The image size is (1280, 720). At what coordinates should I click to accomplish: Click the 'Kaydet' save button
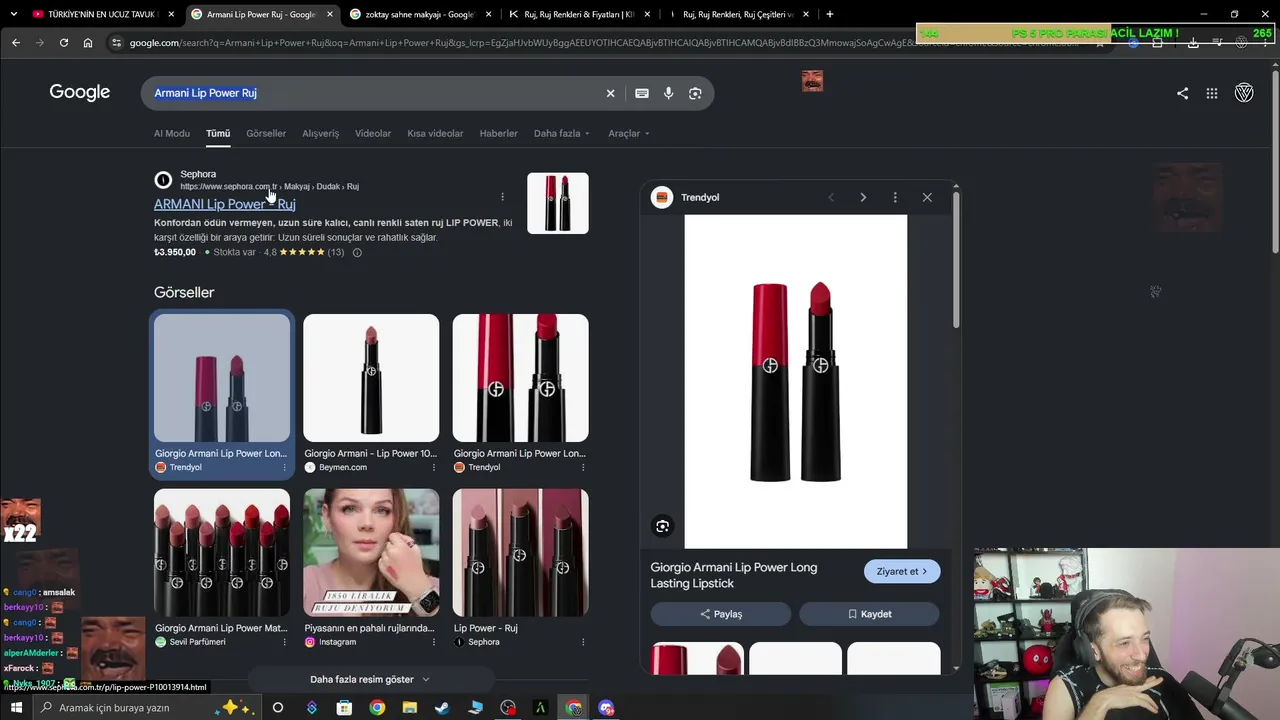tap(869, 614)
